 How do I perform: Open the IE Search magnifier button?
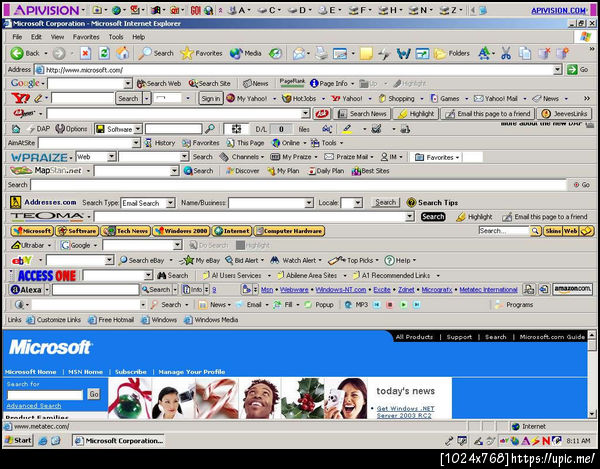tap(156, 53)
